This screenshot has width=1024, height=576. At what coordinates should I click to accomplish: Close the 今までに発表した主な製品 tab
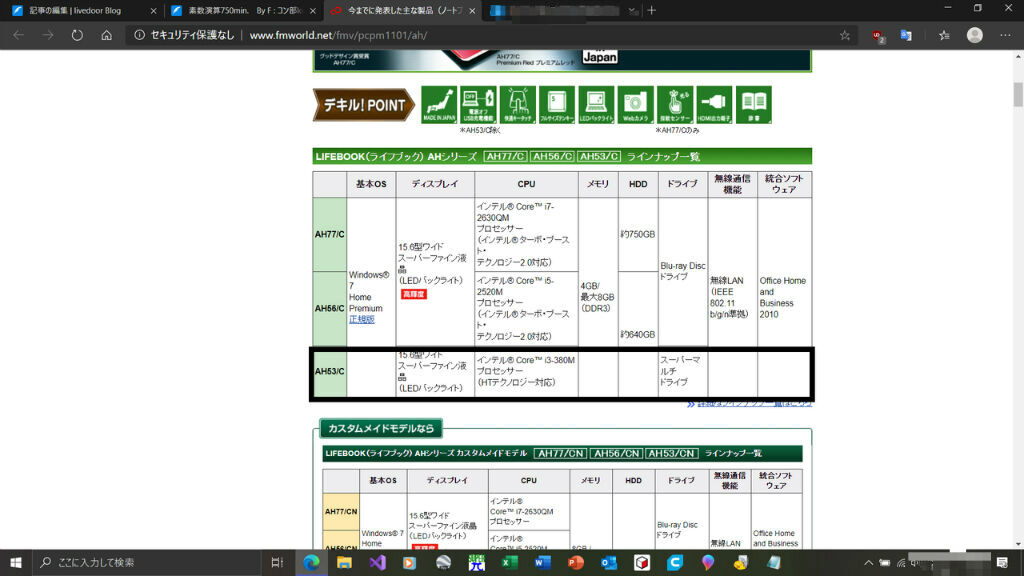[x=472, y=10]
